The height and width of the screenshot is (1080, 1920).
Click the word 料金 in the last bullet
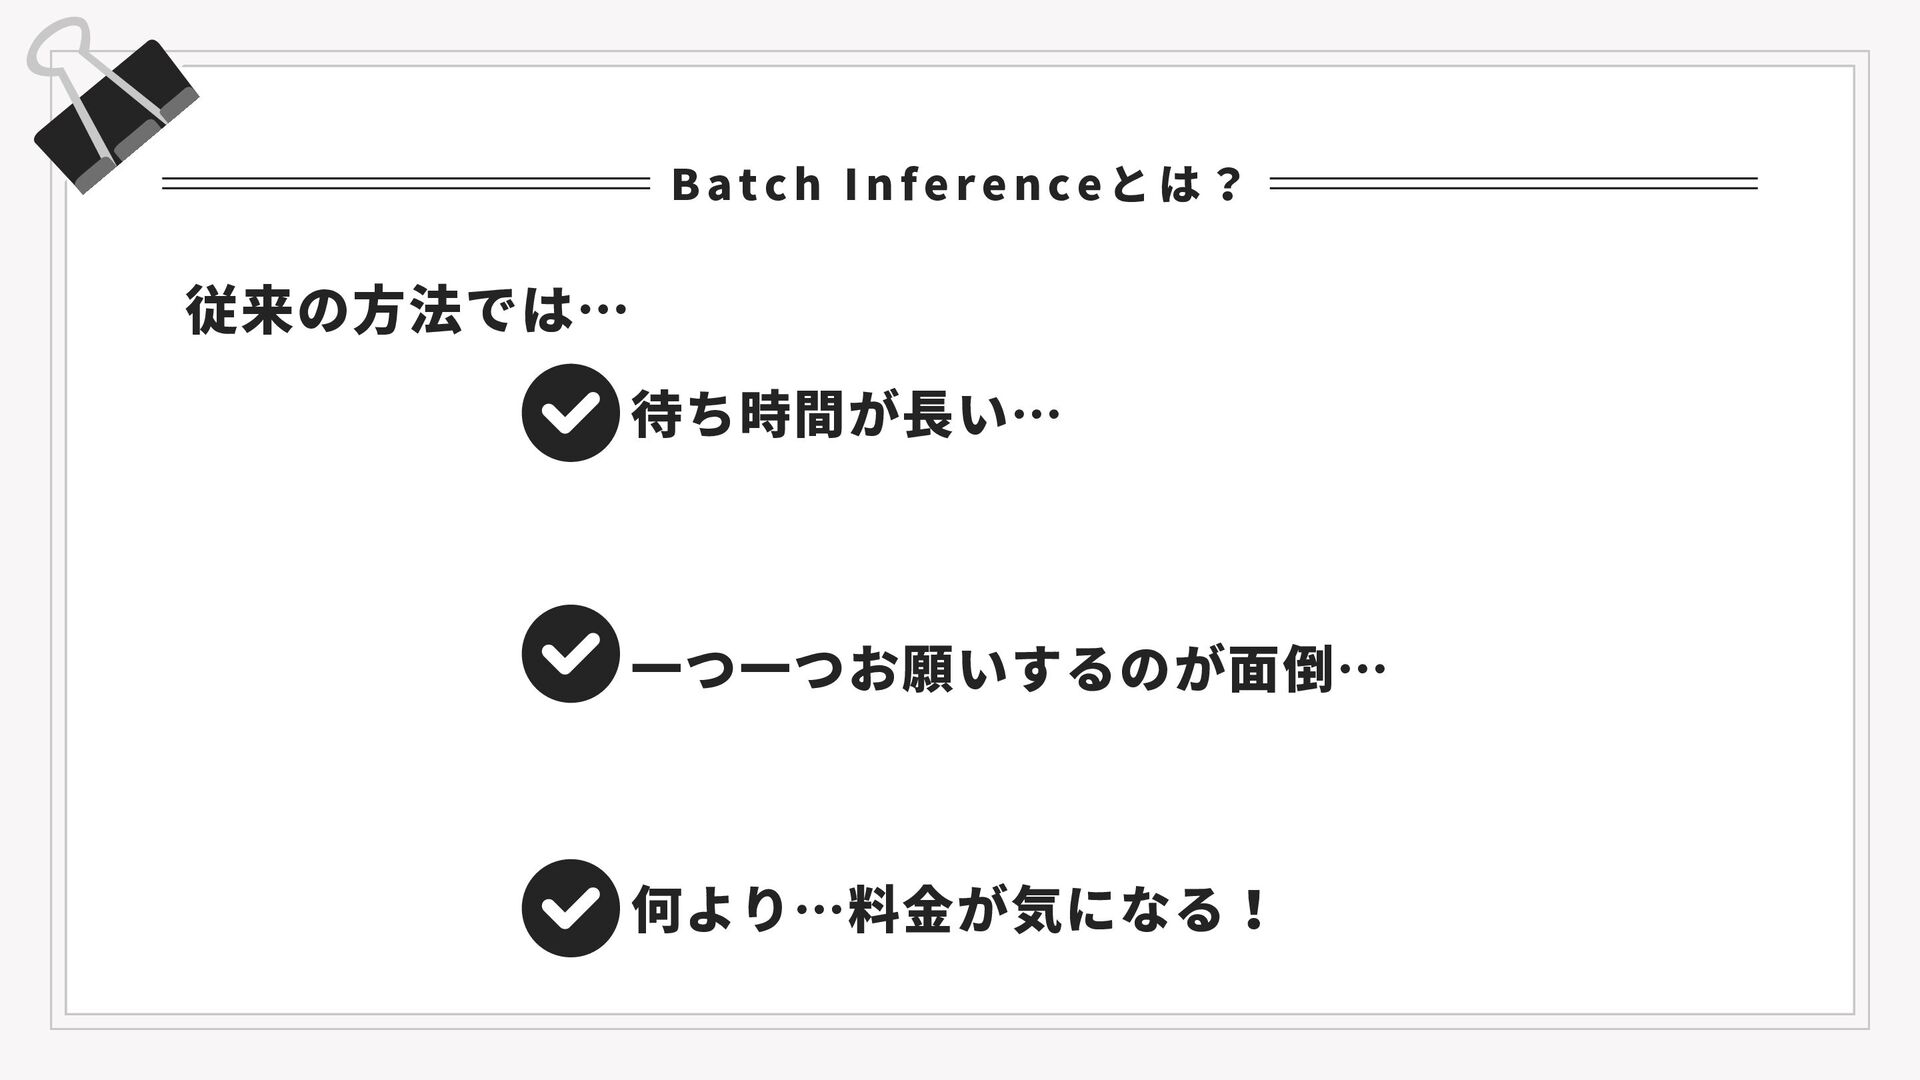[899, 910]
